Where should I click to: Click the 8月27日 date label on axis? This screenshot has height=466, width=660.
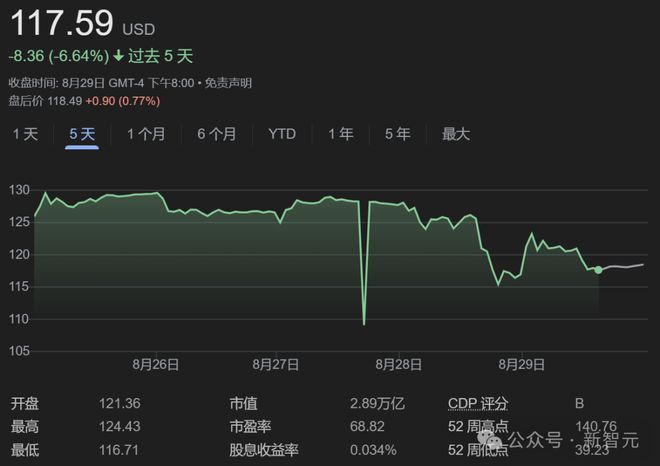[x=276, y=364]
